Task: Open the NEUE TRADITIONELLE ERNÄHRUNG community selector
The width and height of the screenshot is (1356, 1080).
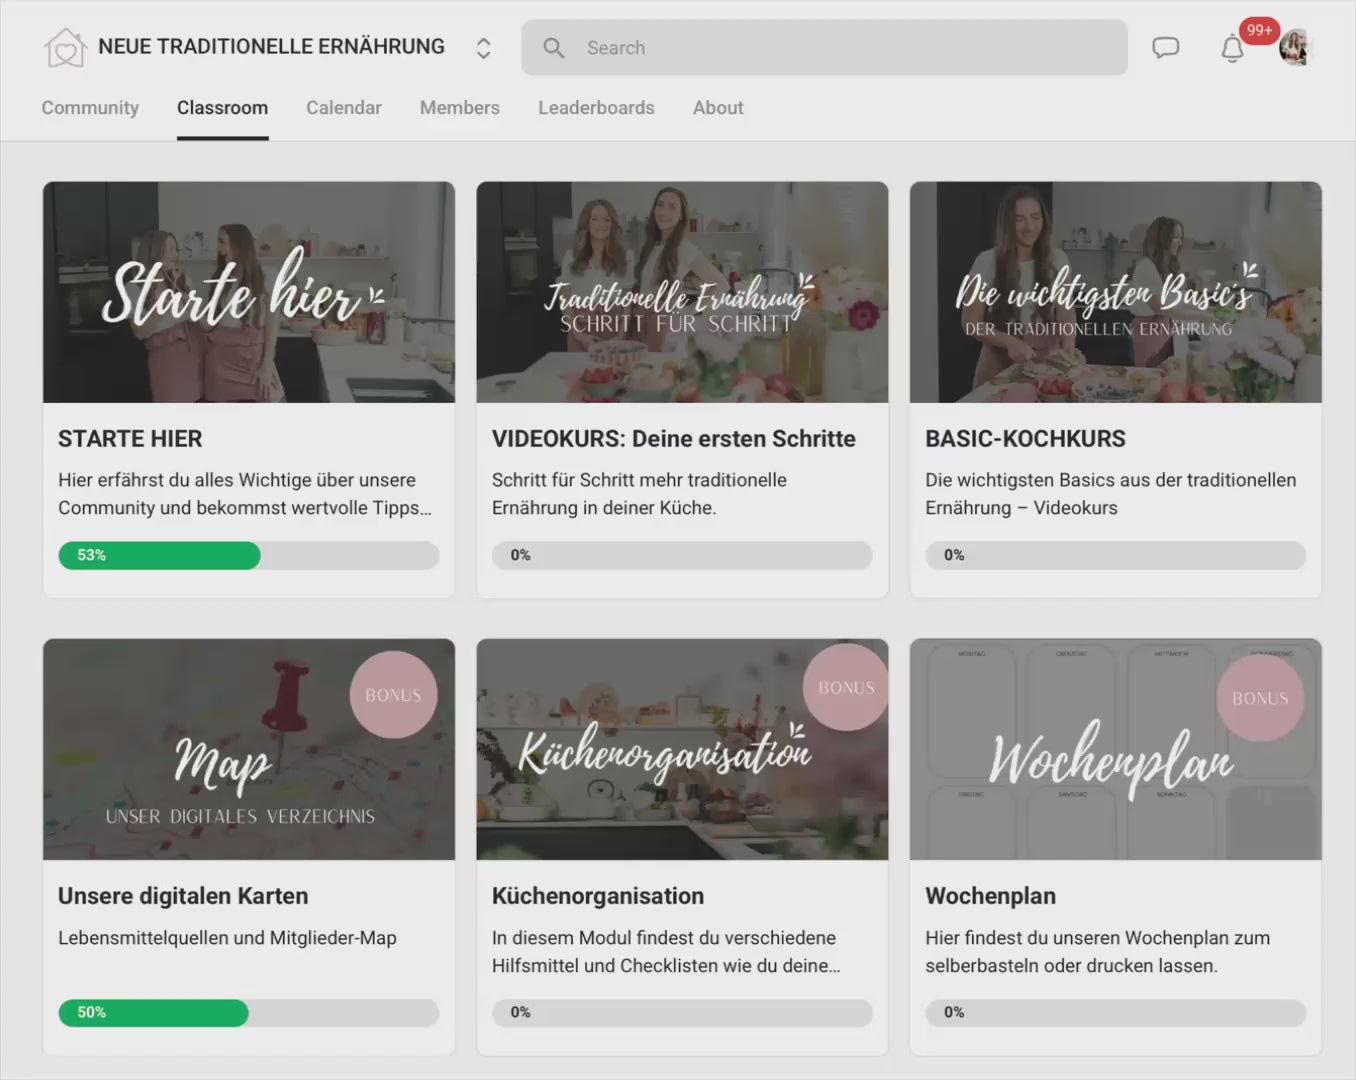Action: coord(271,46)
